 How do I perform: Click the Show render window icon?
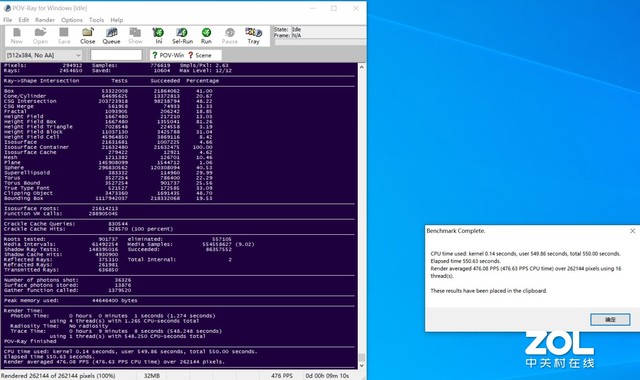(135, 36)
